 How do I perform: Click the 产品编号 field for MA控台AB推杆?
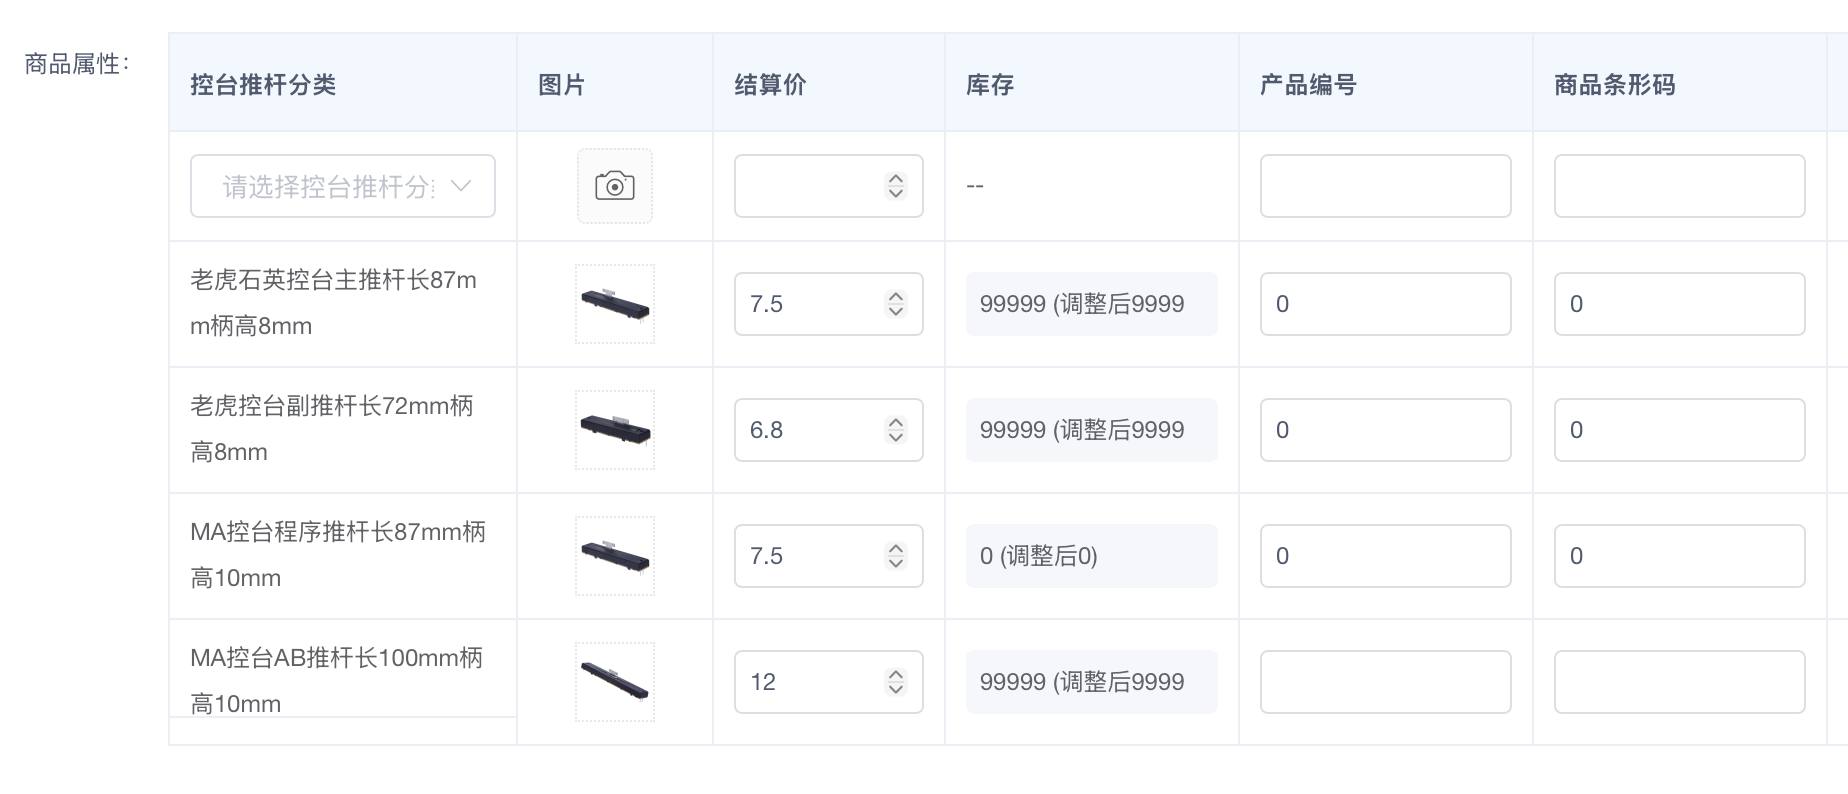pos(1385,682)
